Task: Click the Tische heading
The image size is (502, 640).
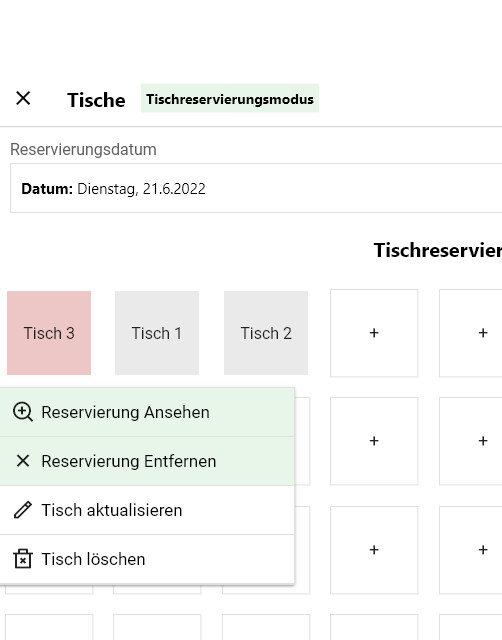Action: pos(96,100)
